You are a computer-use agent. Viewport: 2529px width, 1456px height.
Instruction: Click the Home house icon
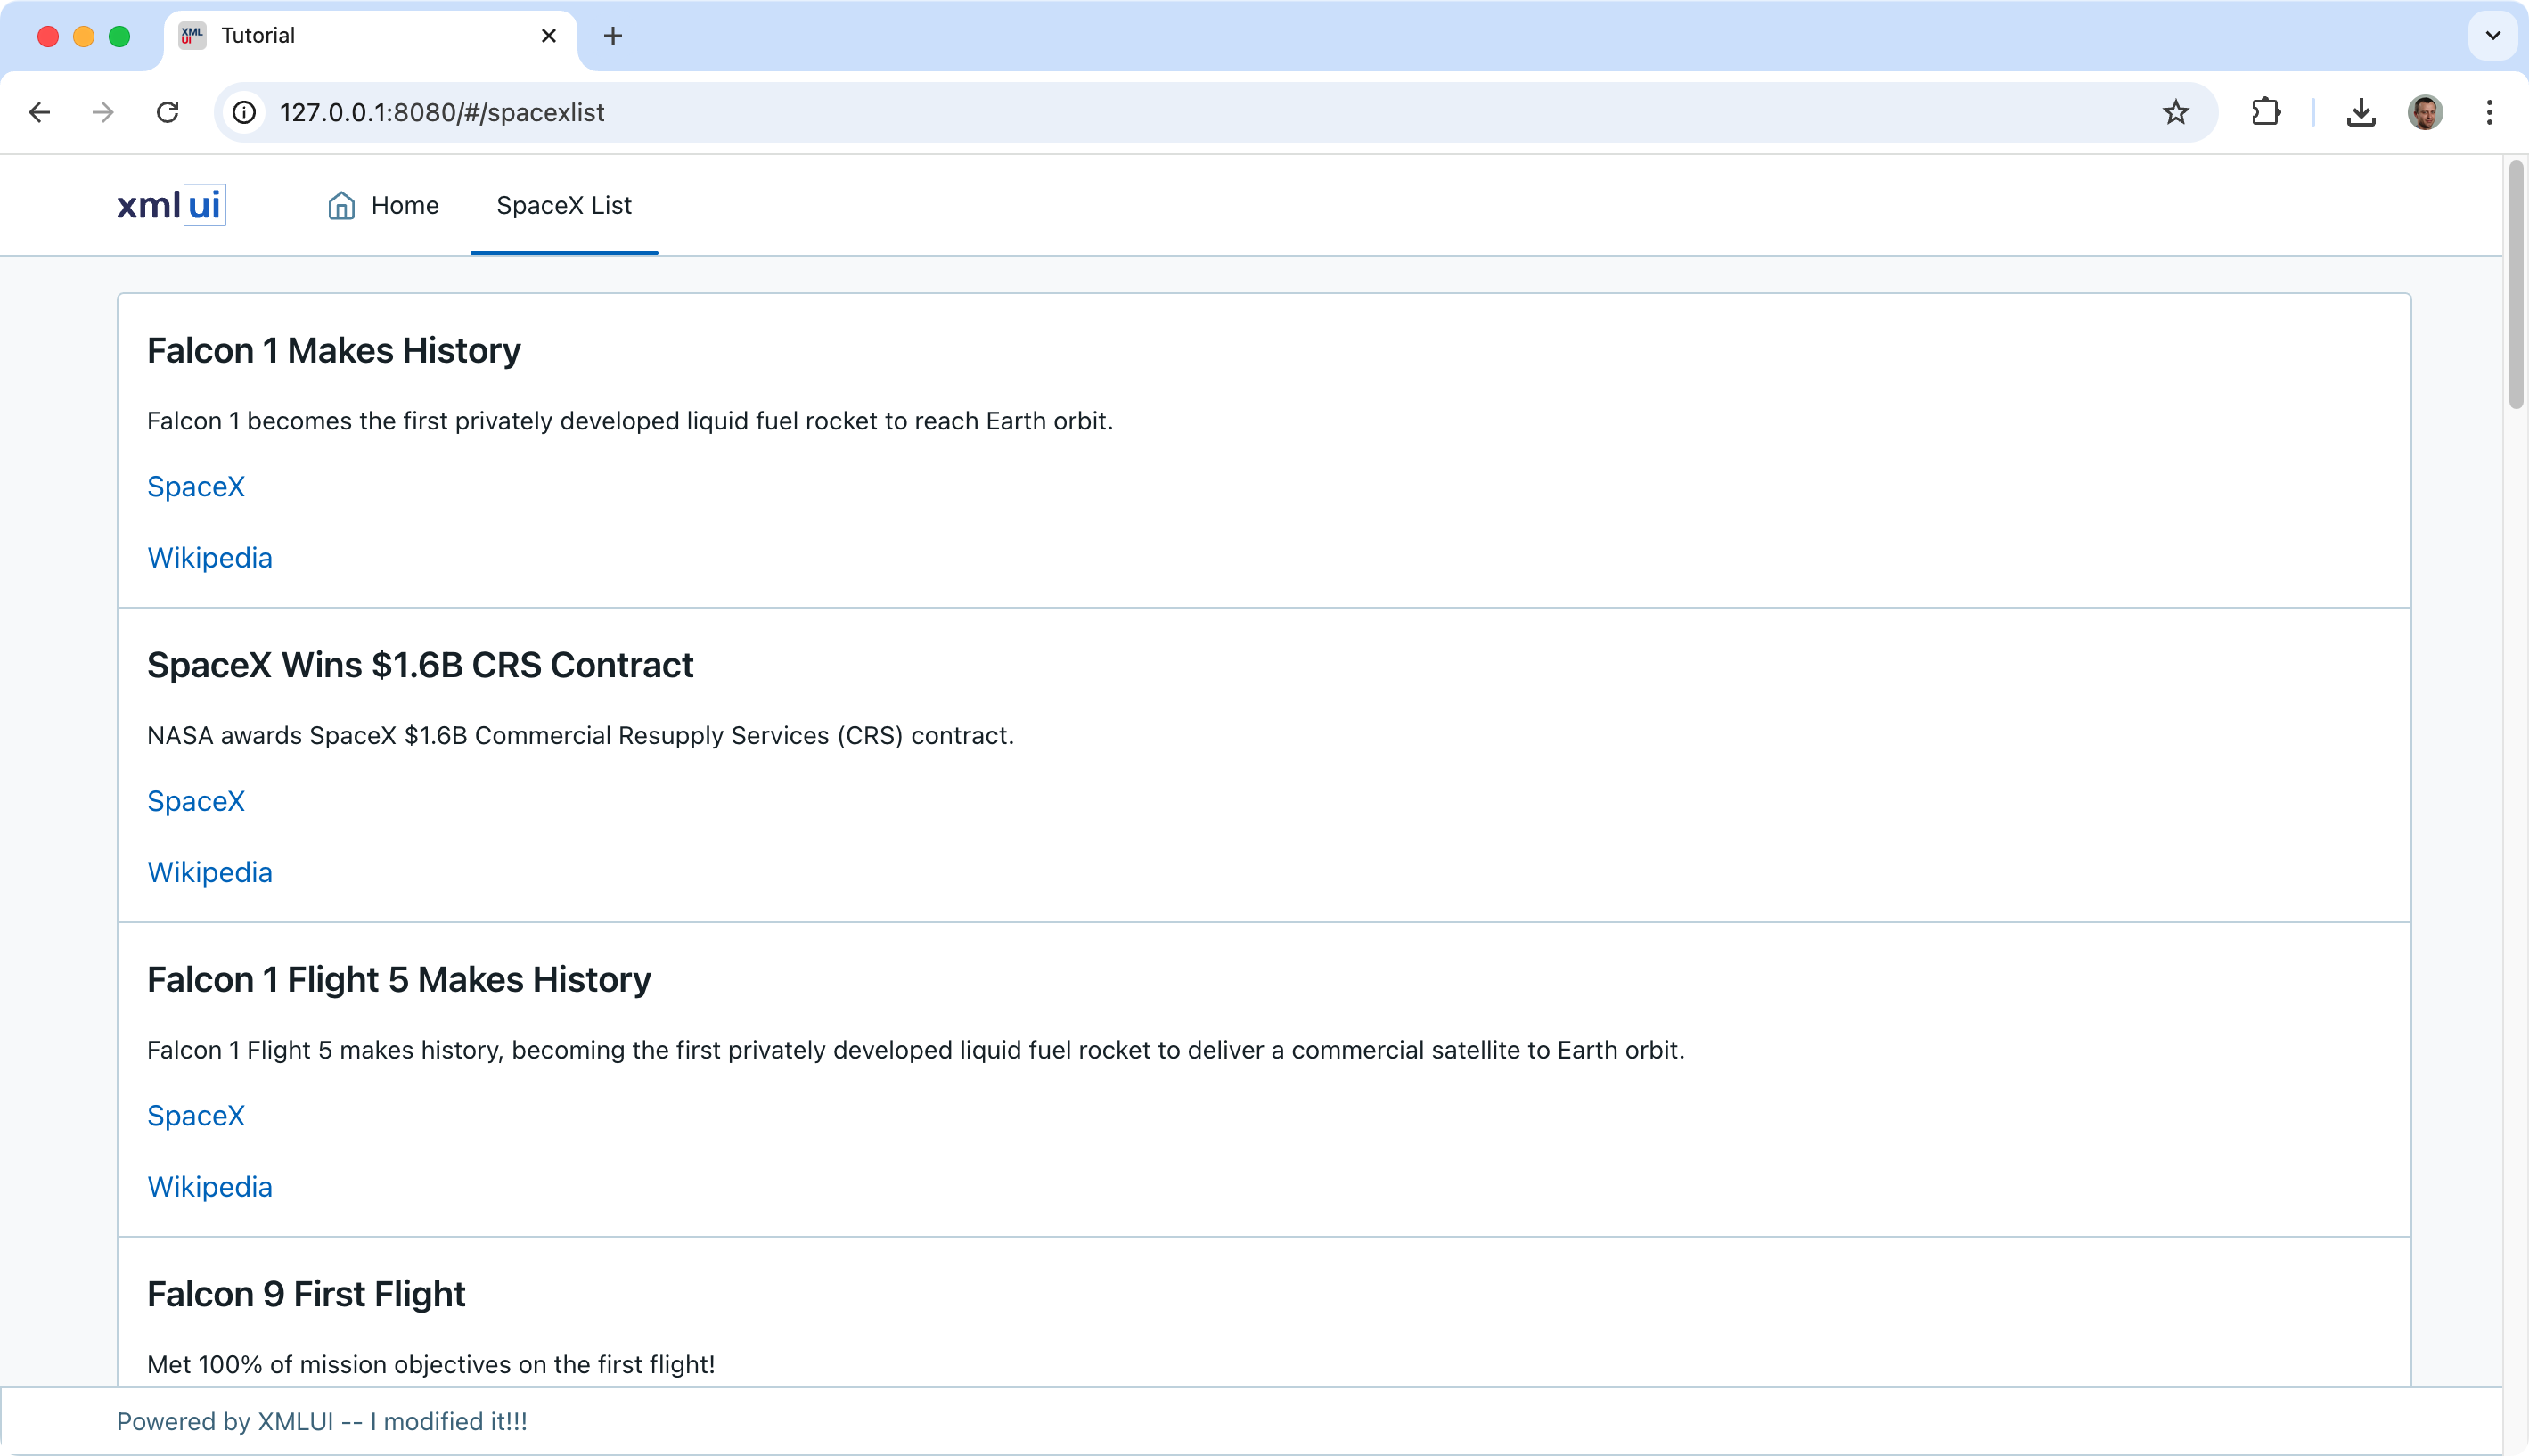click(x=341, y=205)
